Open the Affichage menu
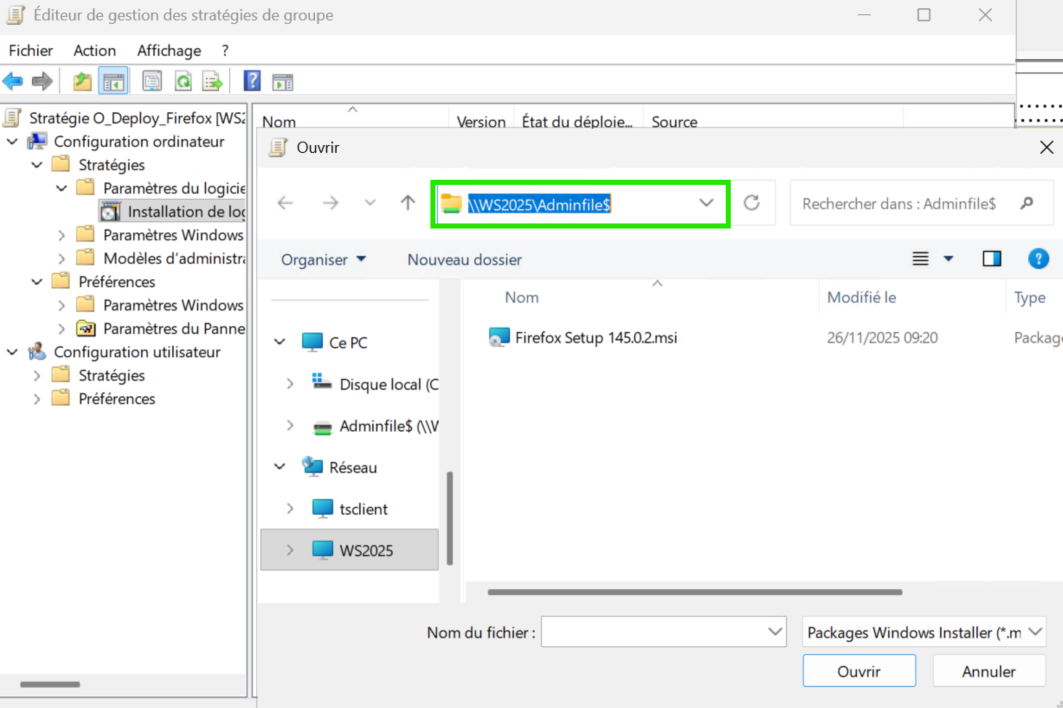Image resolution: width=1063 pixels, height=708 pixels. pyautogui.click(x=168, y=50)
